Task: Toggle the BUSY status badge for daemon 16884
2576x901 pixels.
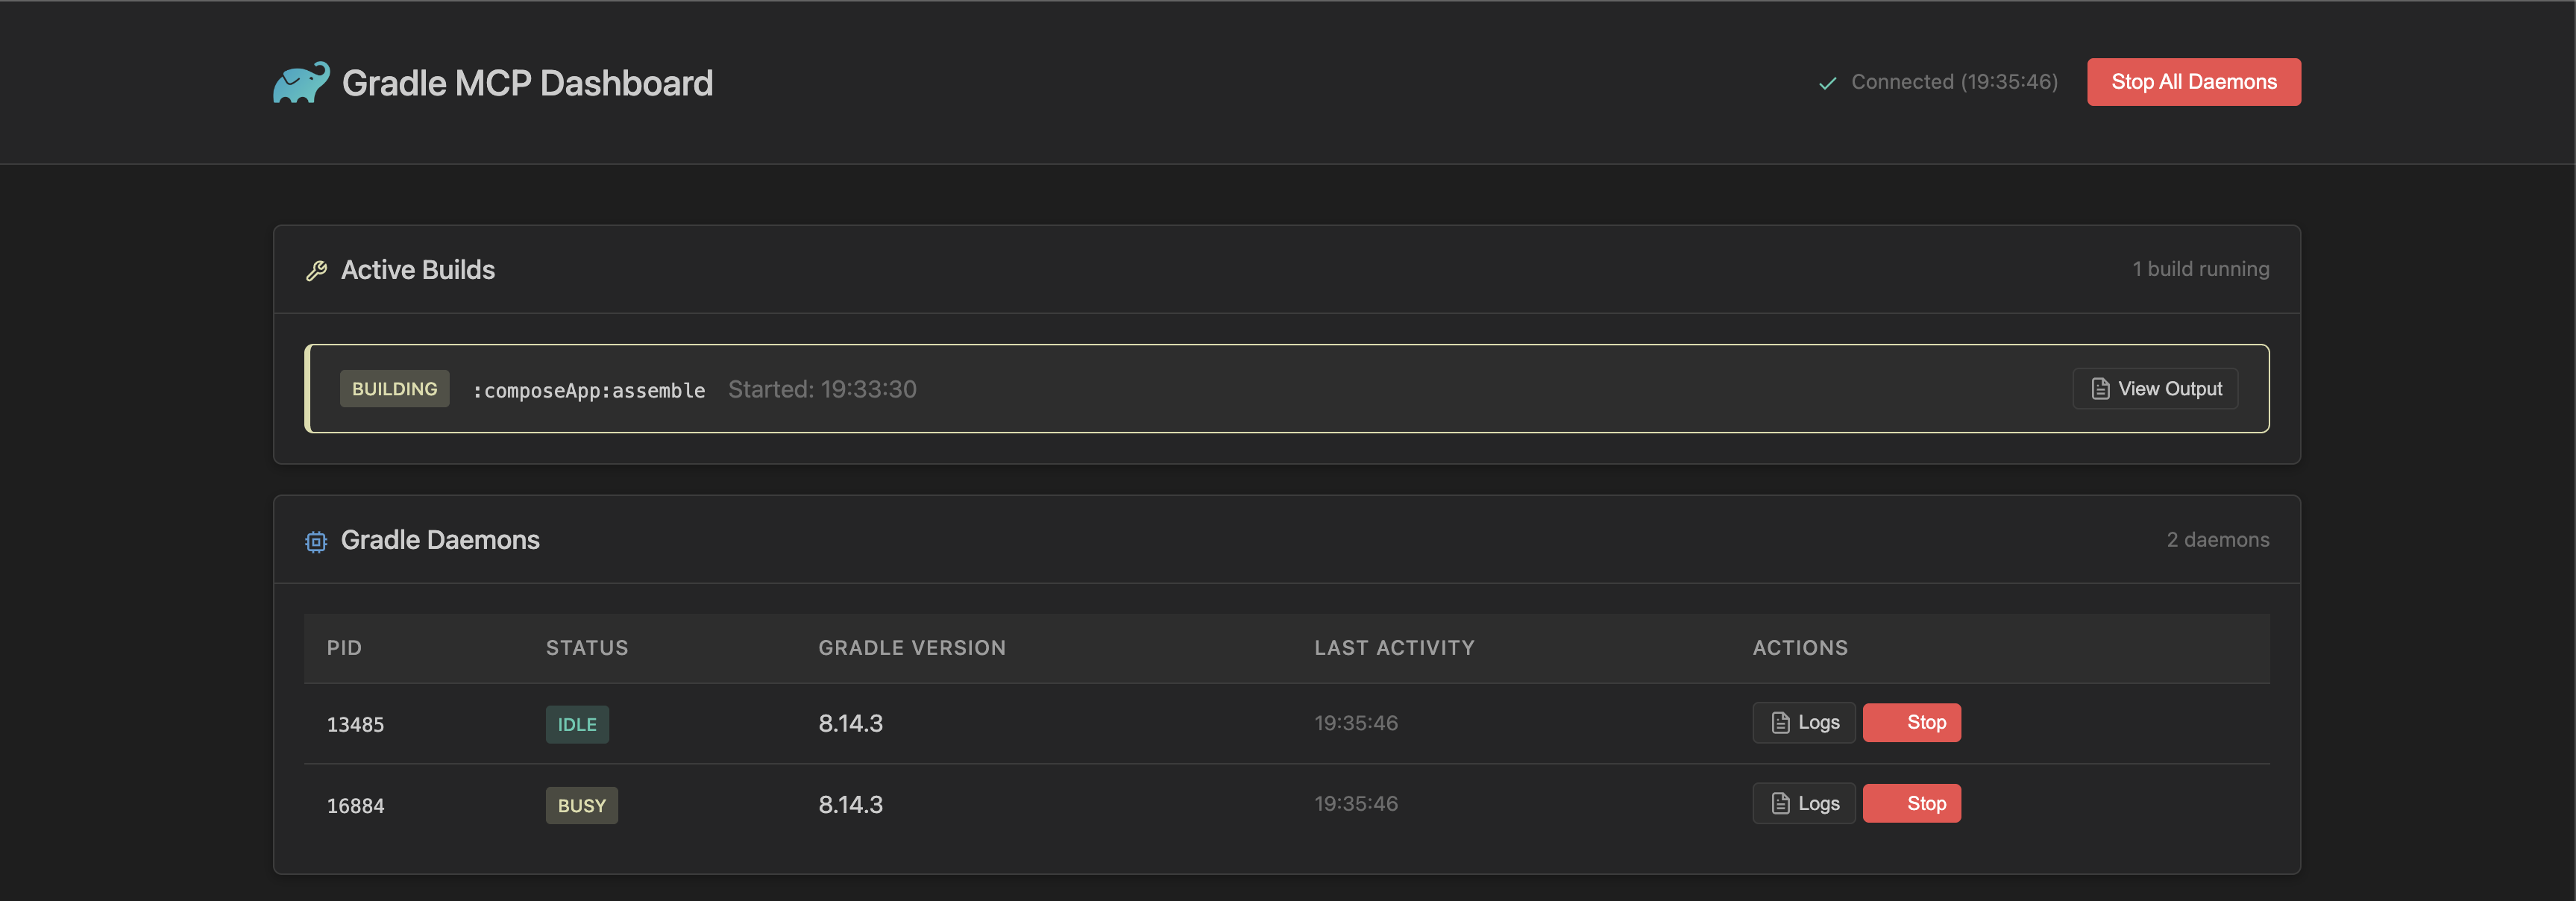Action: 581,804
